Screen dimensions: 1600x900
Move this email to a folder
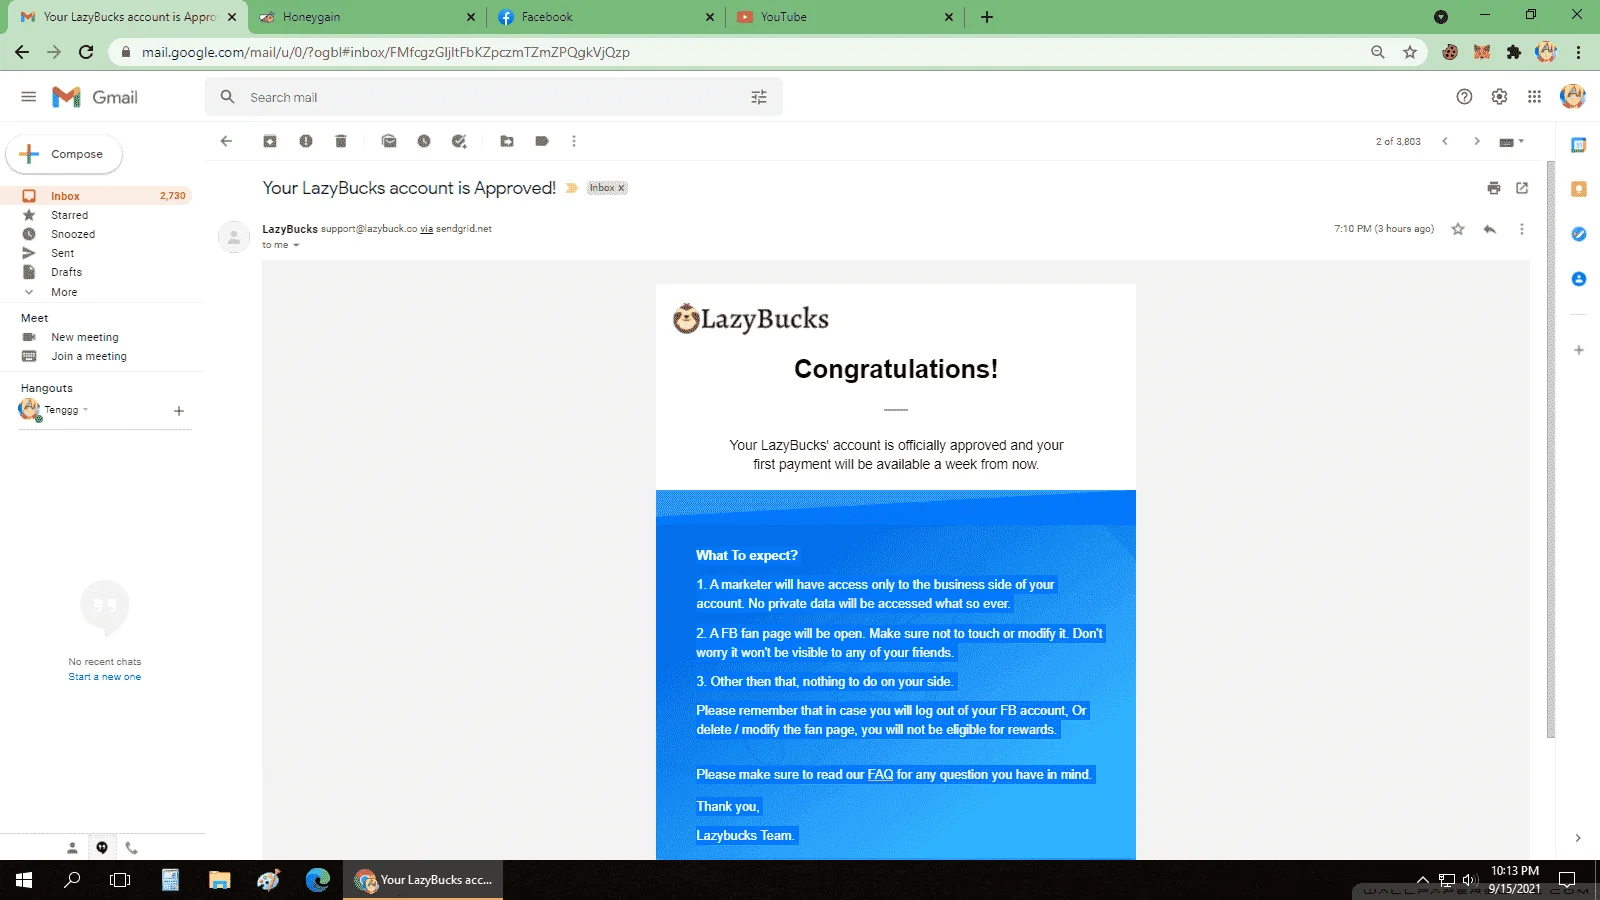tap(507, 141)
